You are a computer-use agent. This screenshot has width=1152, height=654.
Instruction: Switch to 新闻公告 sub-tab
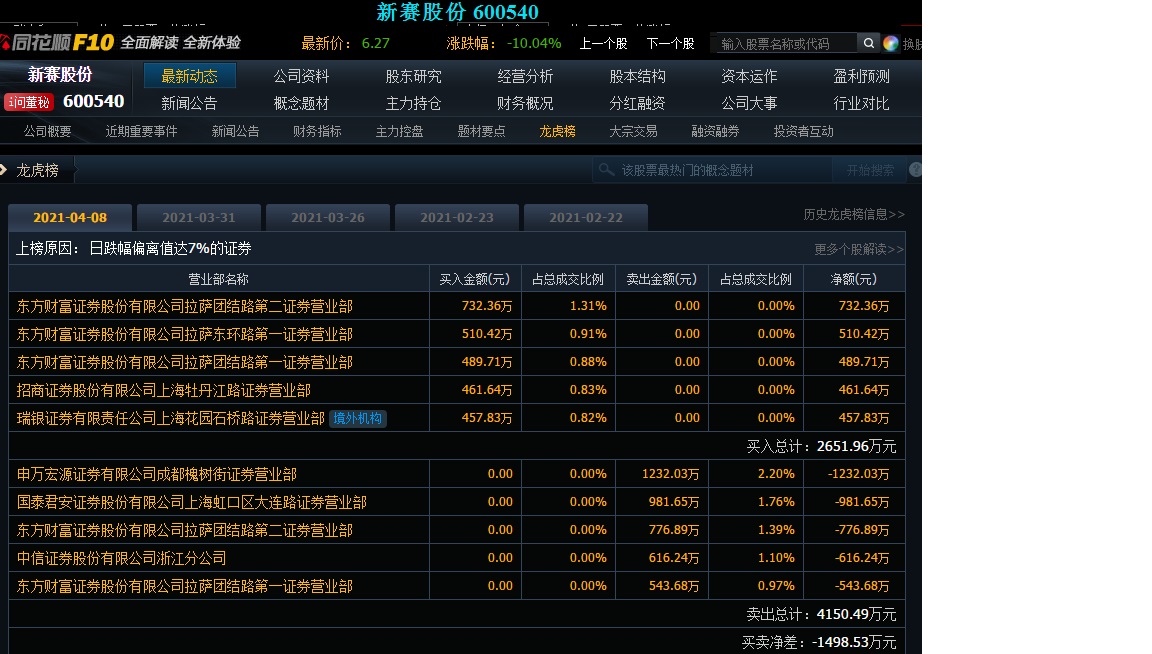point(235,131)
